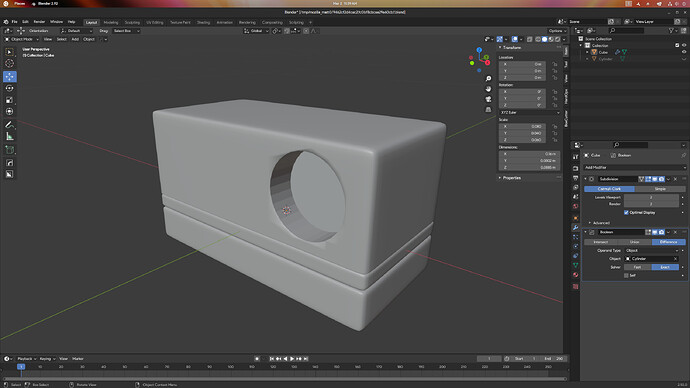This screenshot has width=690, height=388.
Task: Select Solid viewport shading mode
Action: [544, 39]
